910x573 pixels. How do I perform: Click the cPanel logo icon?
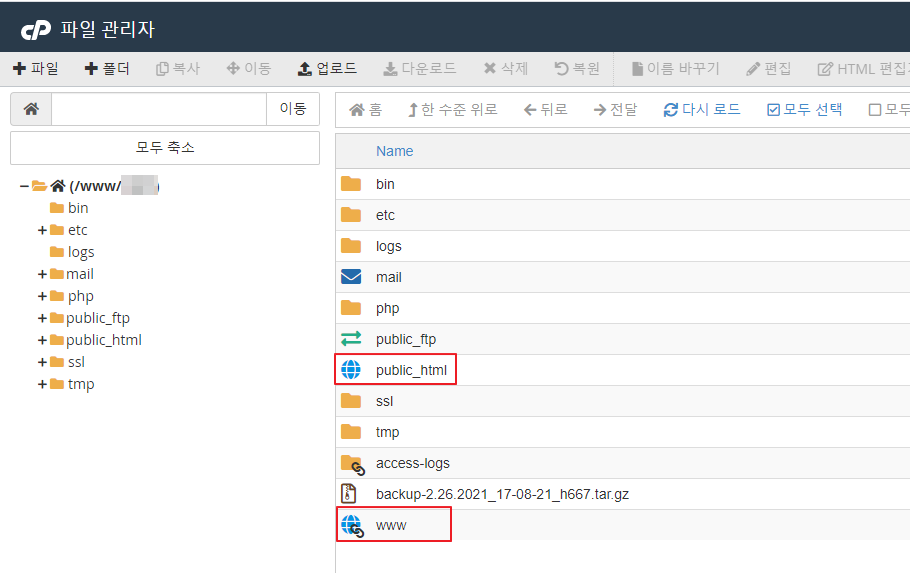(36, 30)
